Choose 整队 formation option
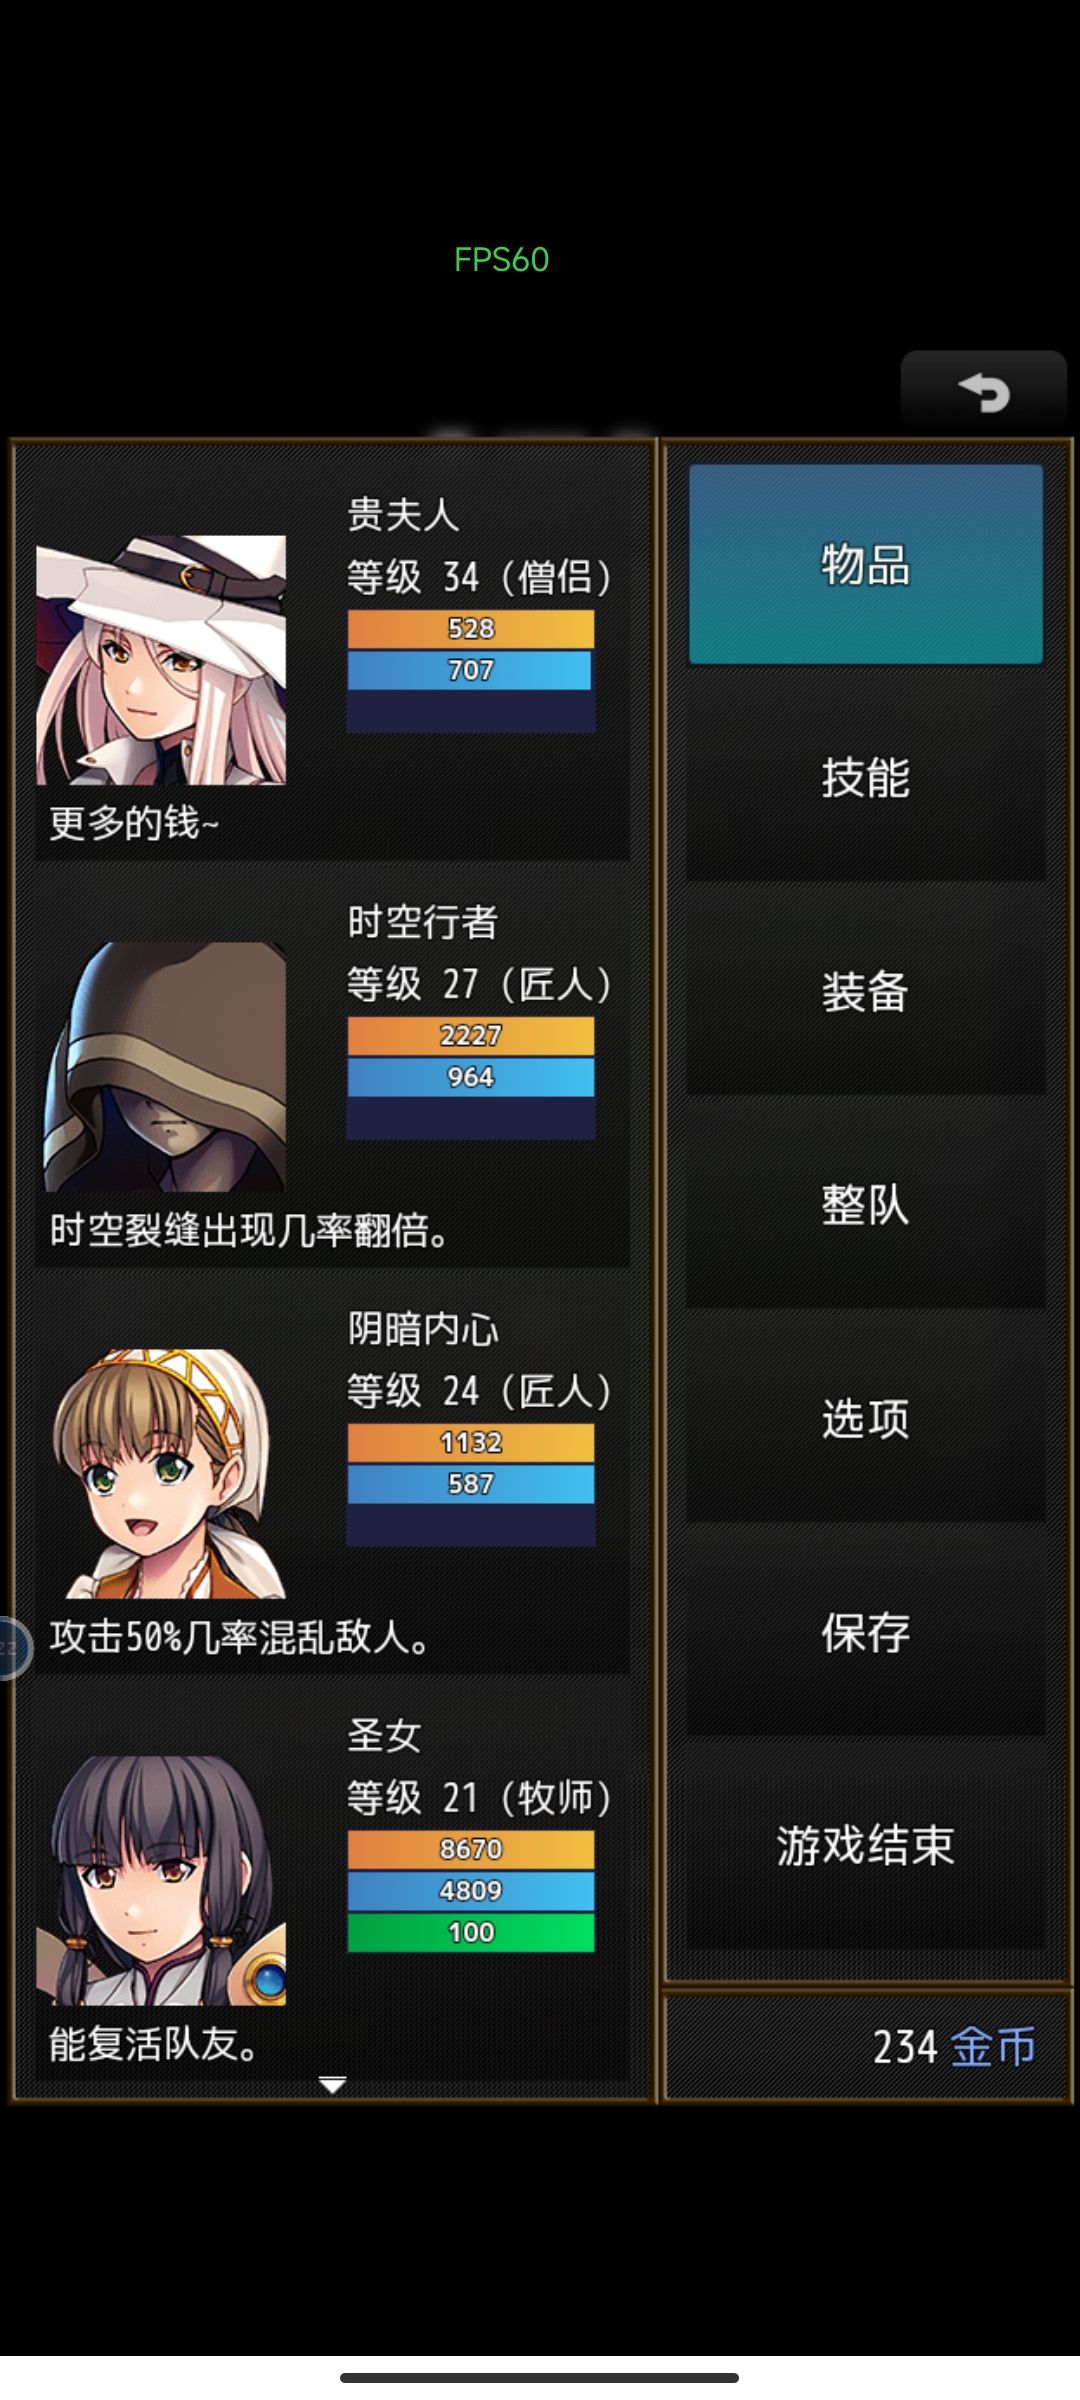This screenshot has height=2400, width=1080. click(x=866, y=1205)
